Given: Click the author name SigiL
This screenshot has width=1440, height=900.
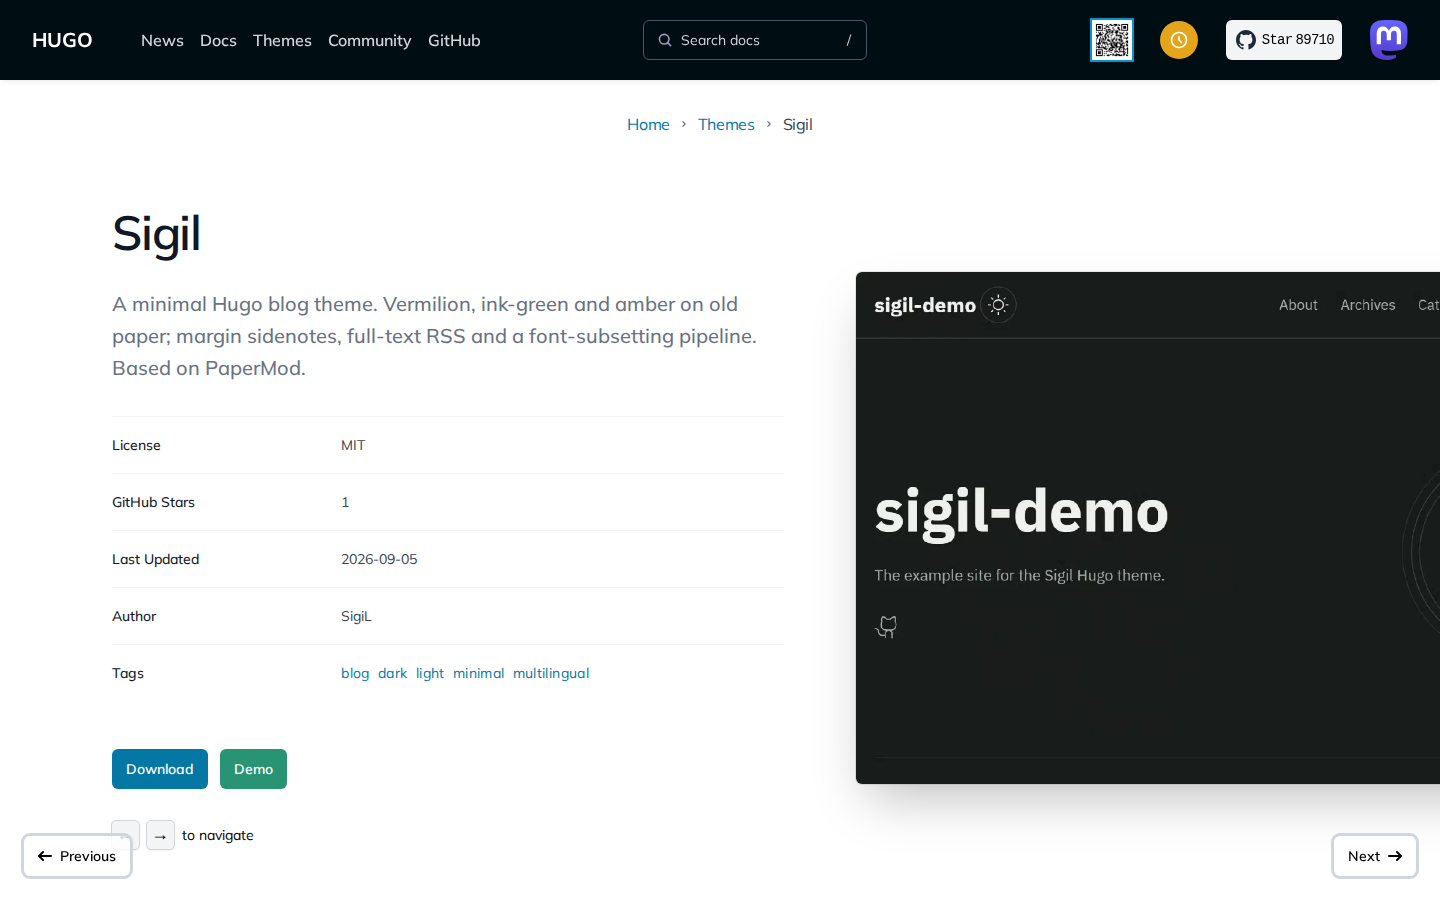Looking at the screenshot, I should coord(356,616).
